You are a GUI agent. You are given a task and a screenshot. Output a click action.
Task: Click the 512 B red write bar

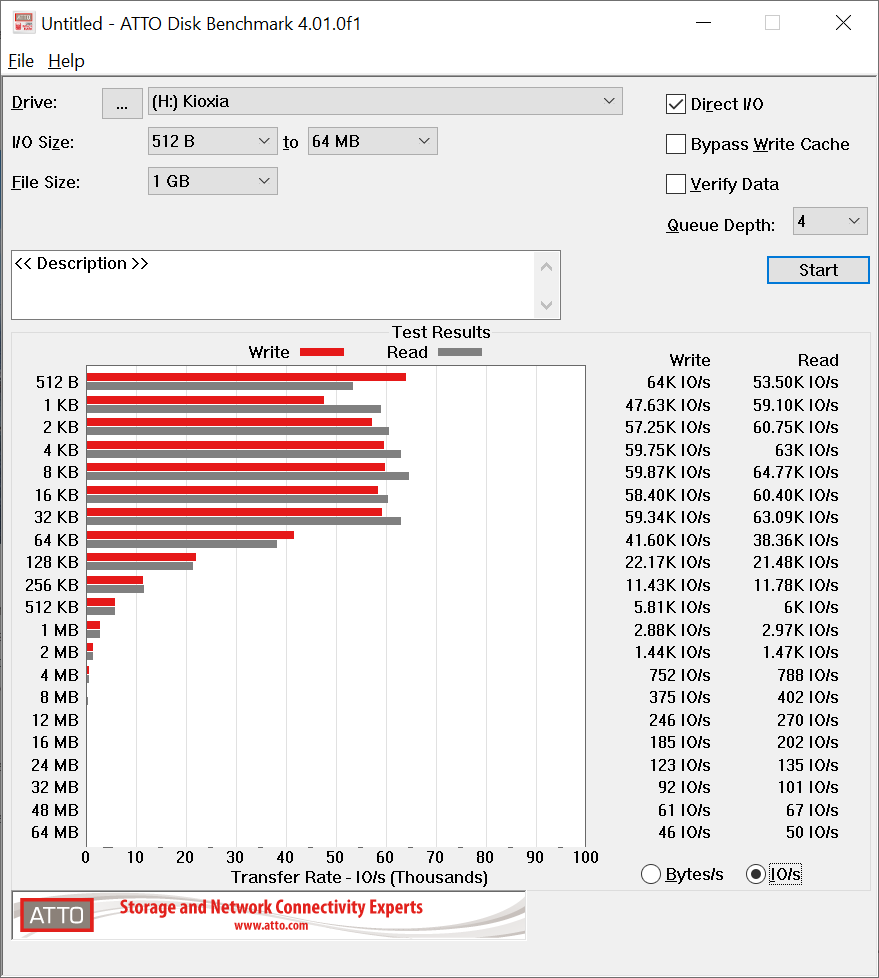coord(246,377)
